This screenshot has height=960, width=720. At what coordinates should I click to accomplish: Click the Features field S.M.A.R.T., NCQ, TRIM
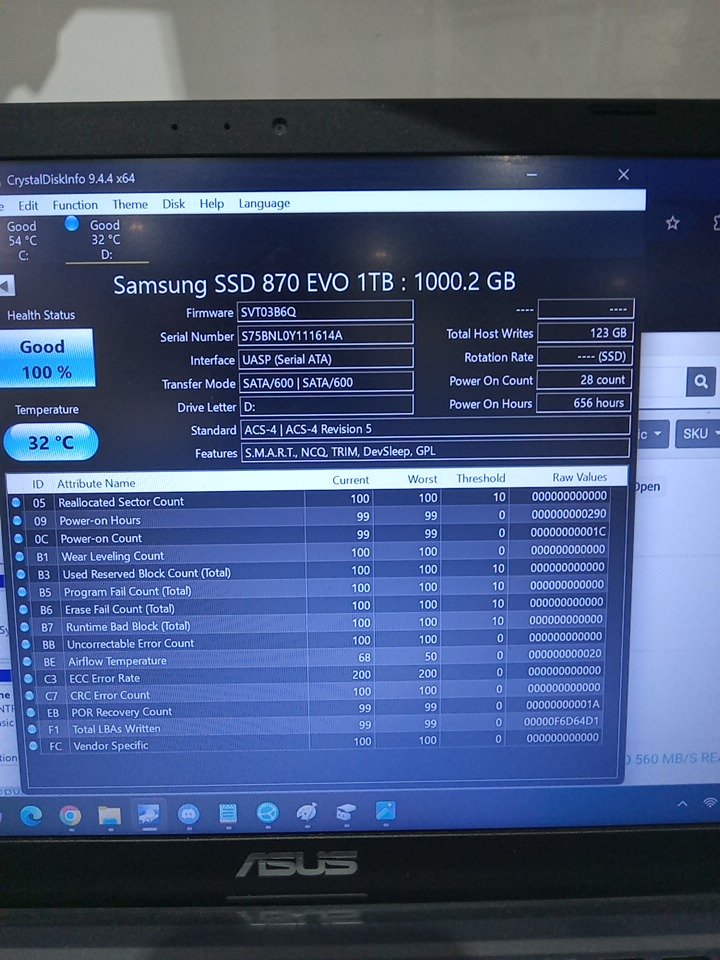(x=435, y=451)
